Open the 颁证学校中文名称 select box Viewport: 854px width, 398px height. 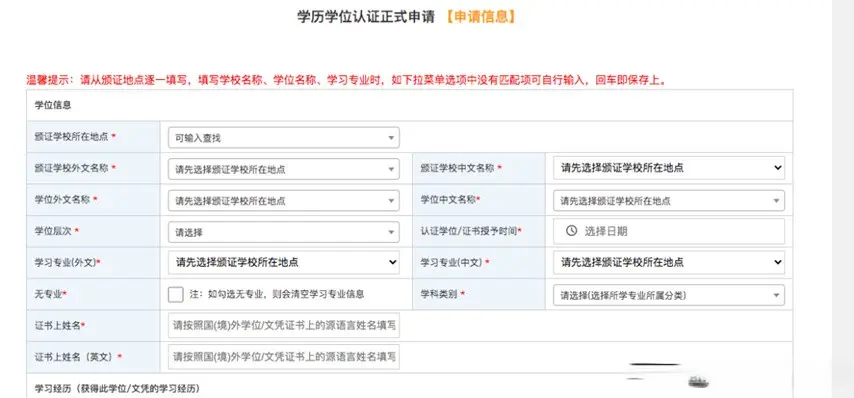coord(669,168)
